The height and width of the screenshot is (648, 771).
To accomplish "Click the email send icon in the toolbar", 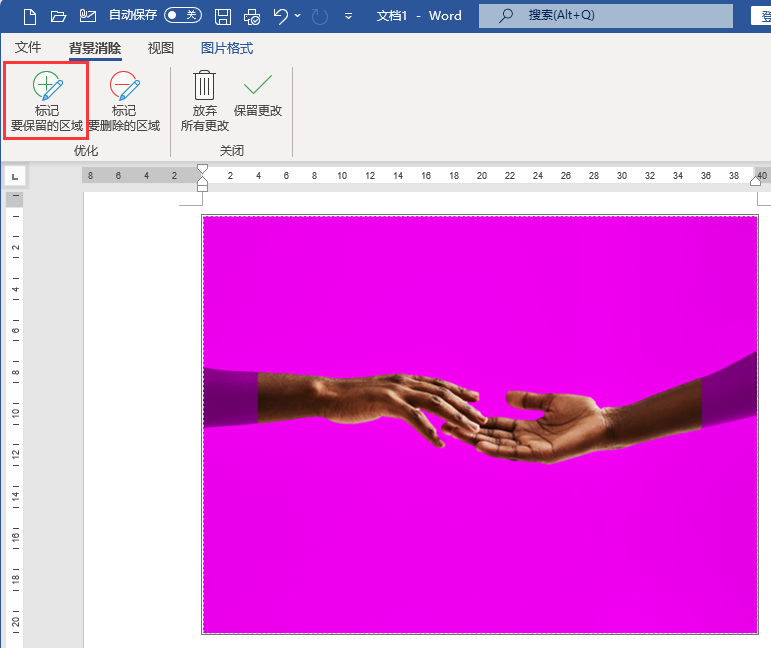I will coord(88,16).
